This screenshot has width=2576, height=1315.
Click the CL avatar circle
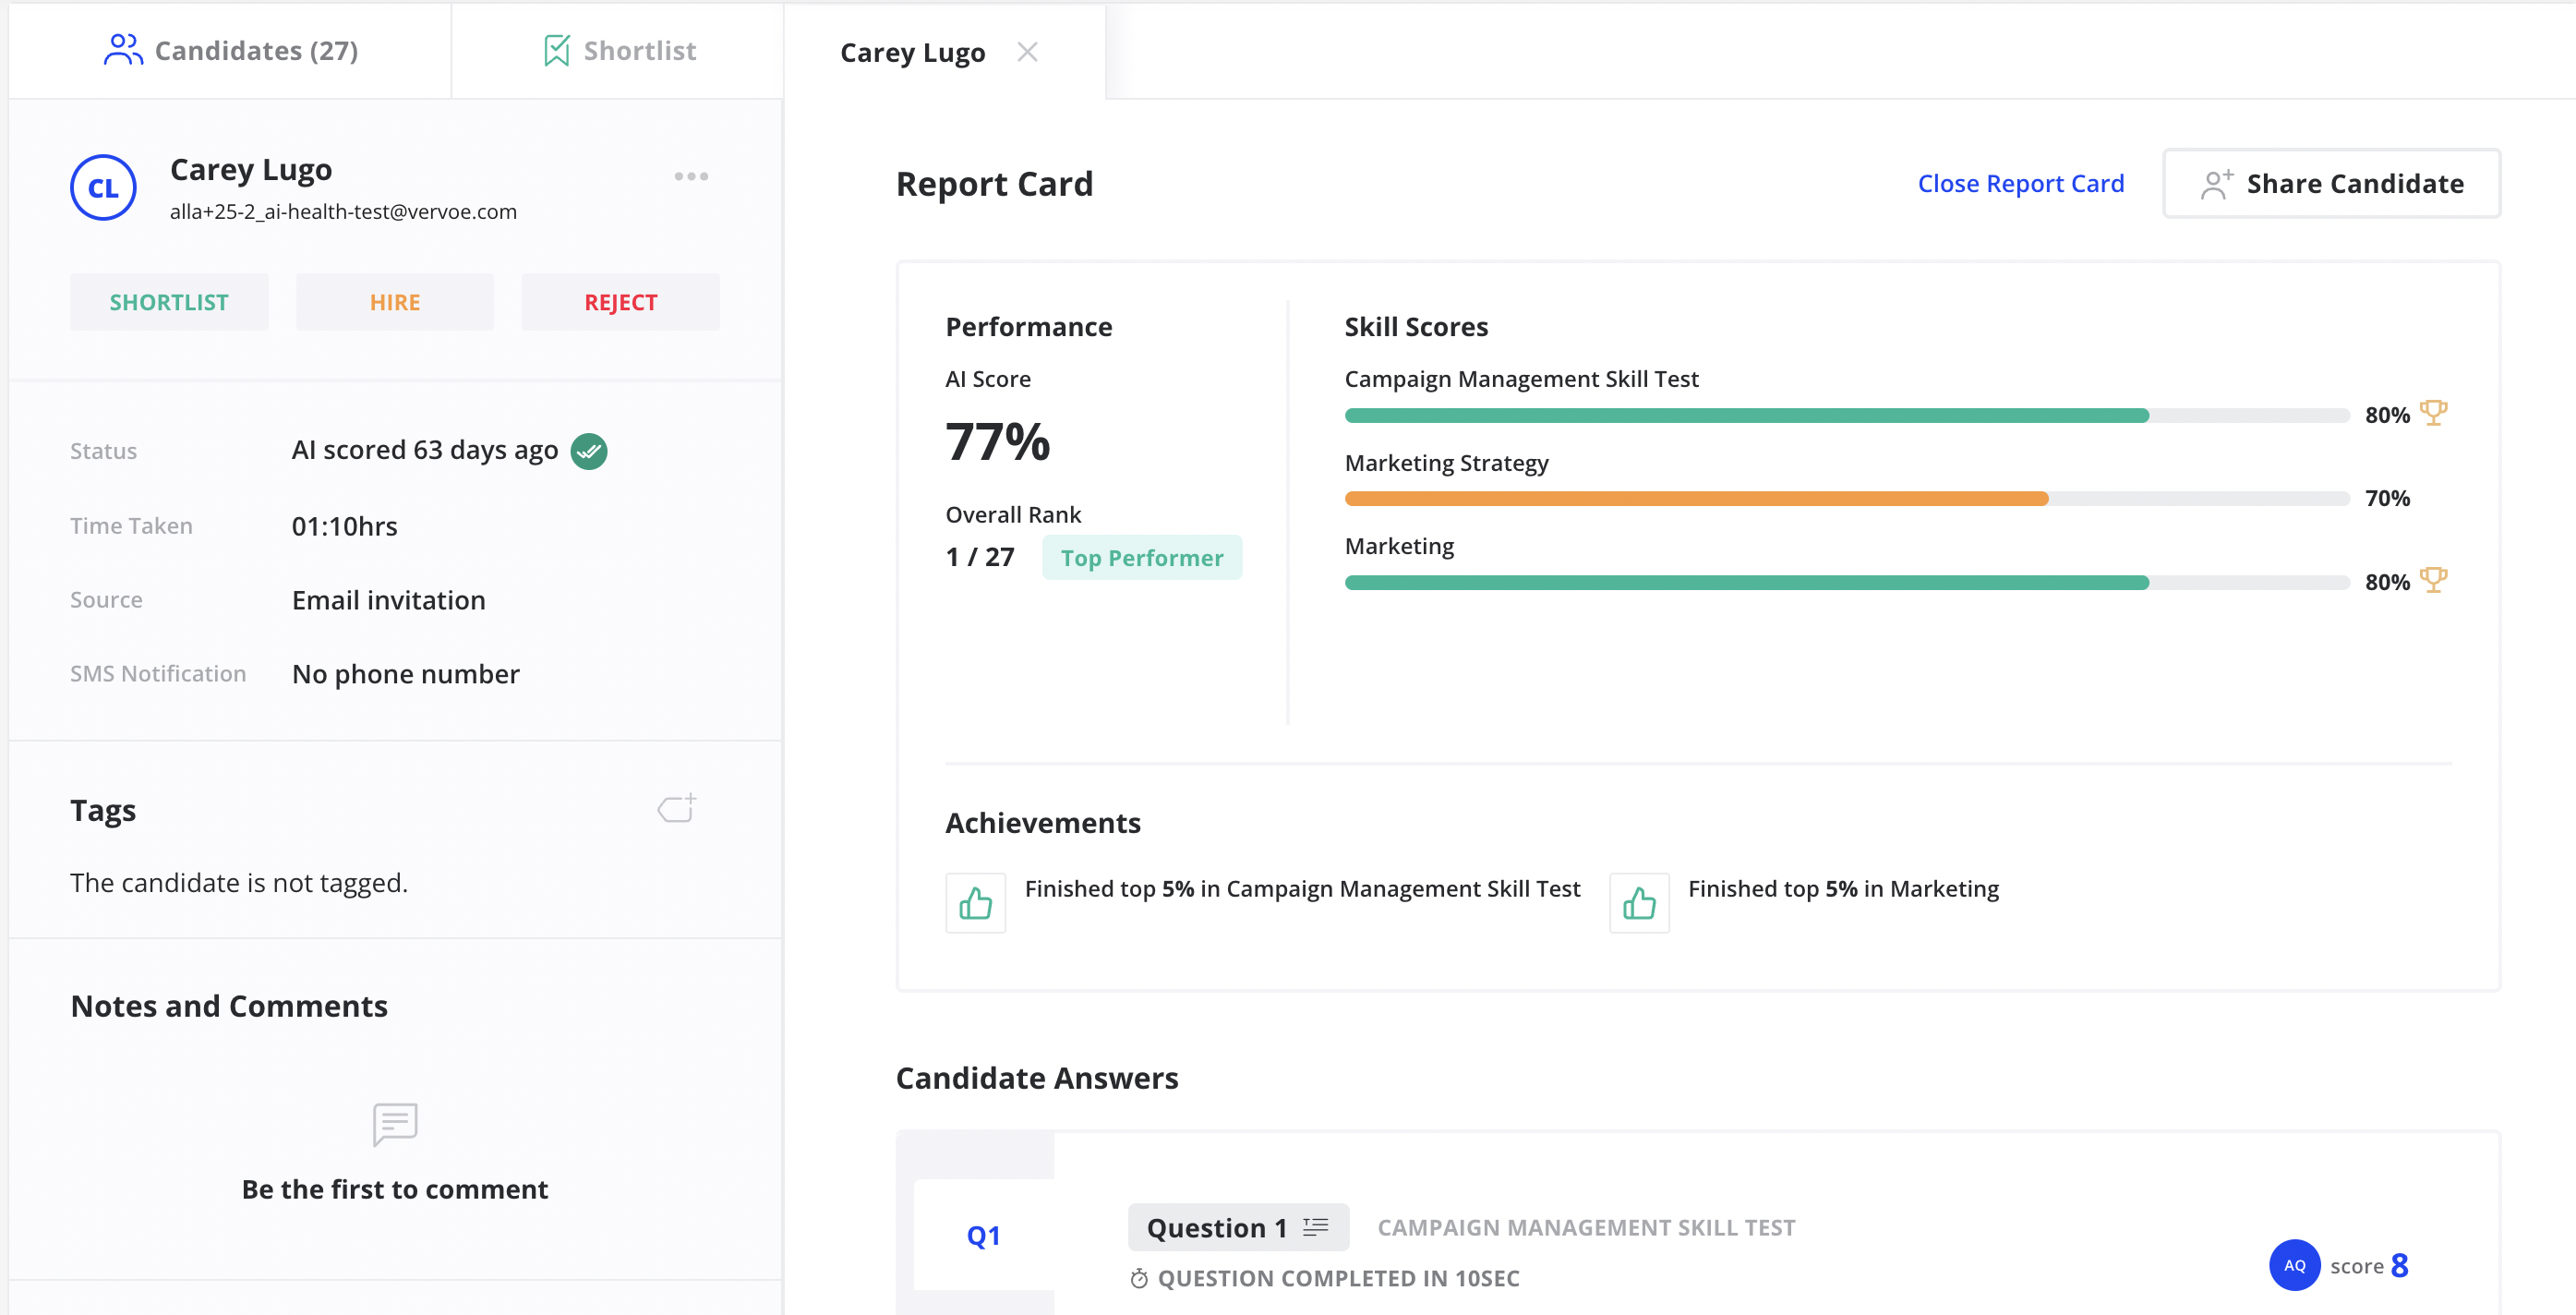coord(103,187)
